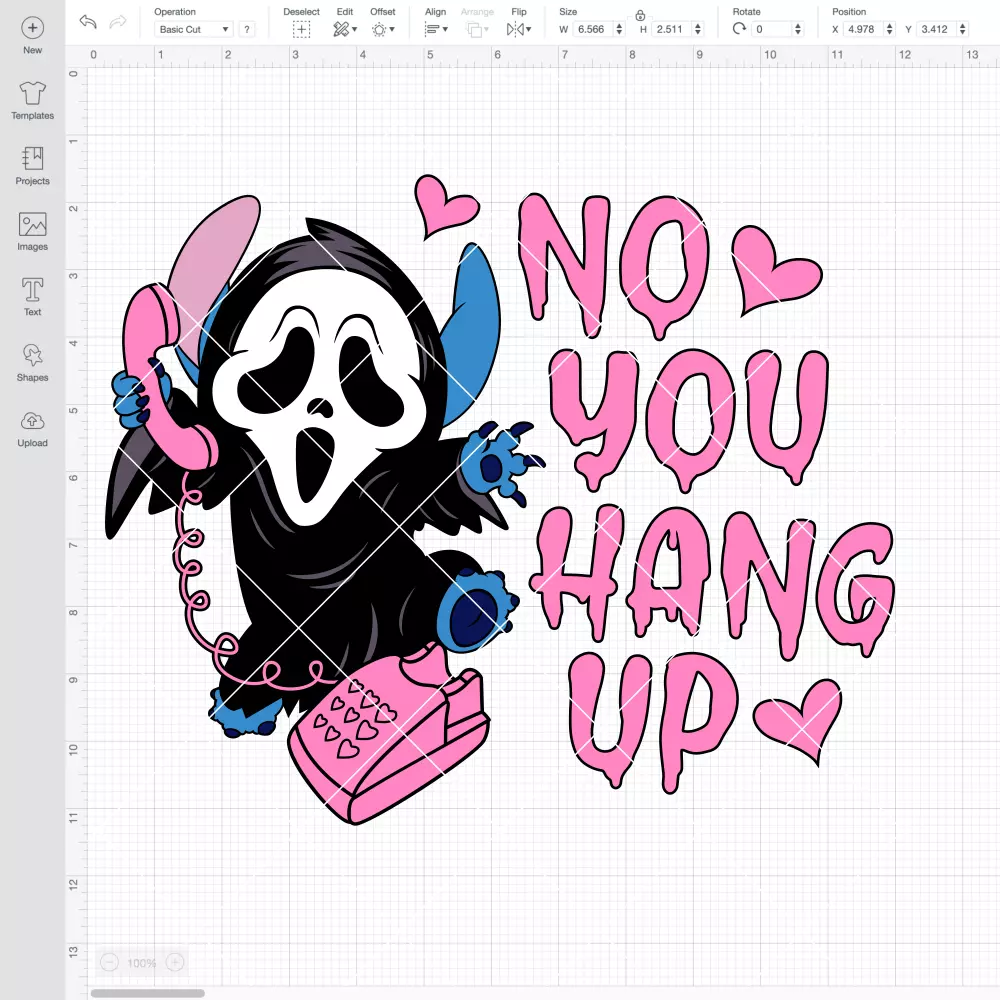Click the Y position field 3.412
The image size is (1000, 1000).
[x=936, y=29]
